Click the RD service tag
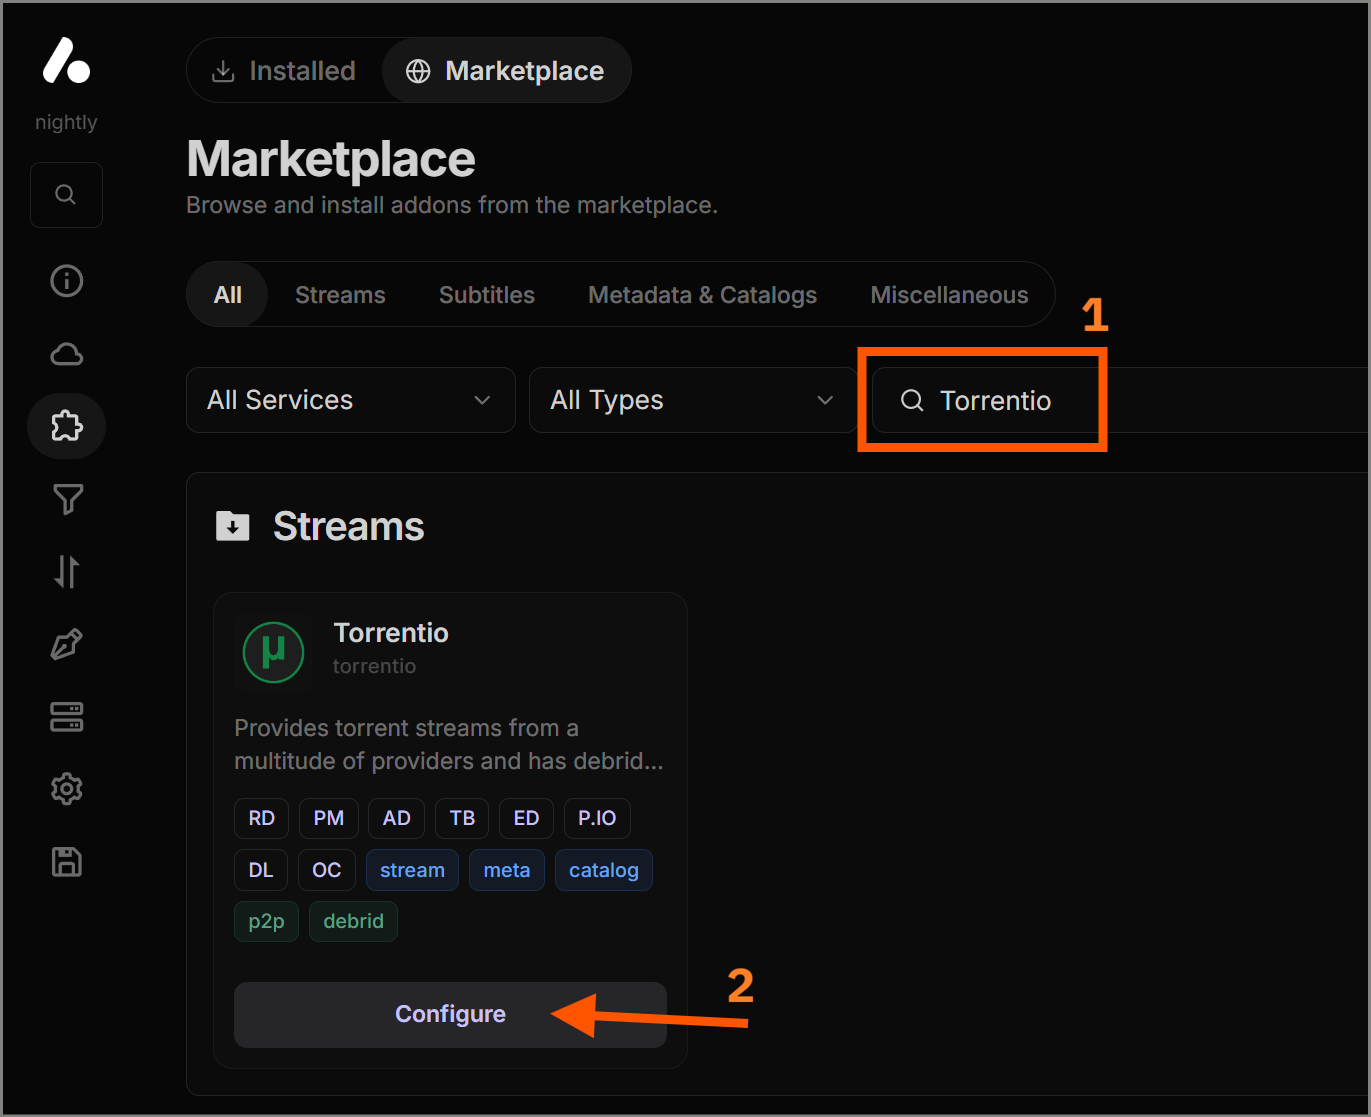1371x1117 pixels. (x=262, y=818)
